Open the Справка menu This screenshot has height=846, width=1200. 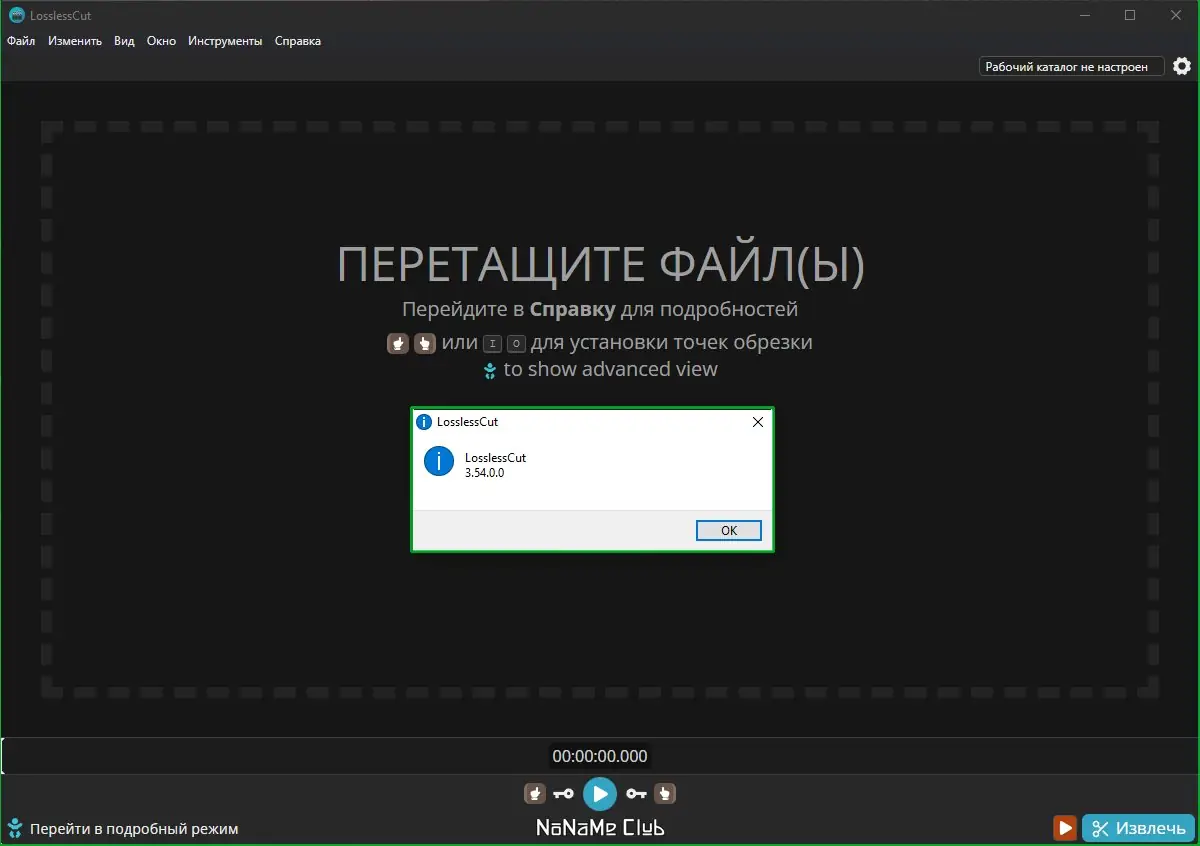[x=297, y=41]
